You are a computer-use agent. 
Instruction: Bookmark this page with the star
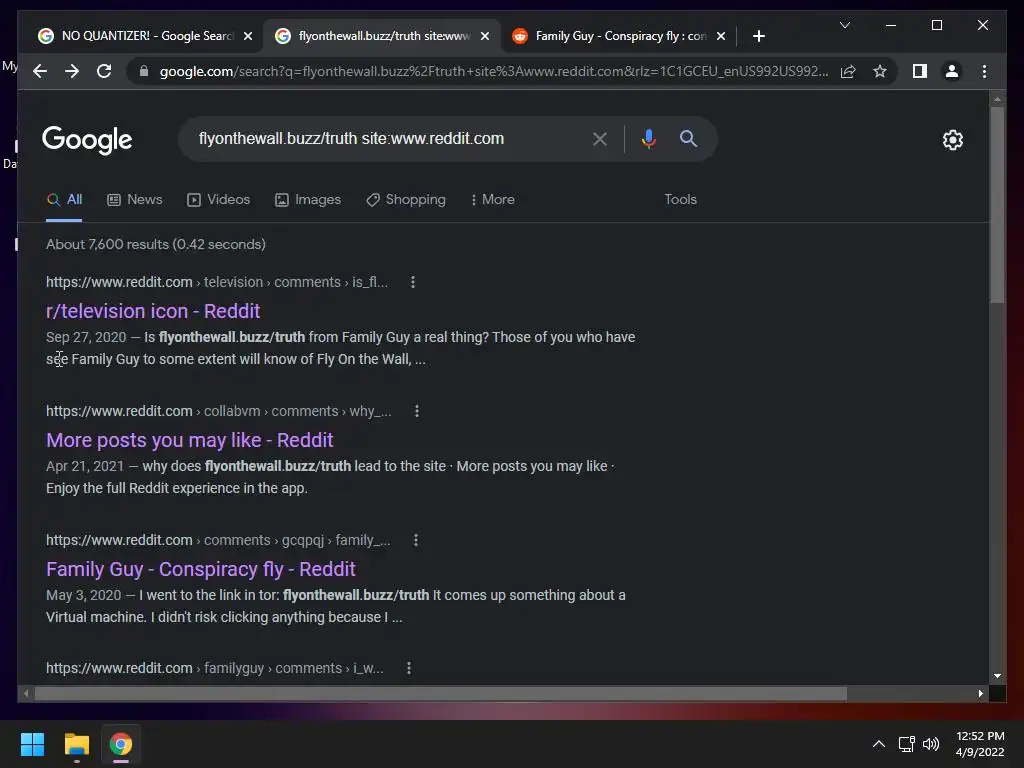pyautogui.click(x=880, y=71)
